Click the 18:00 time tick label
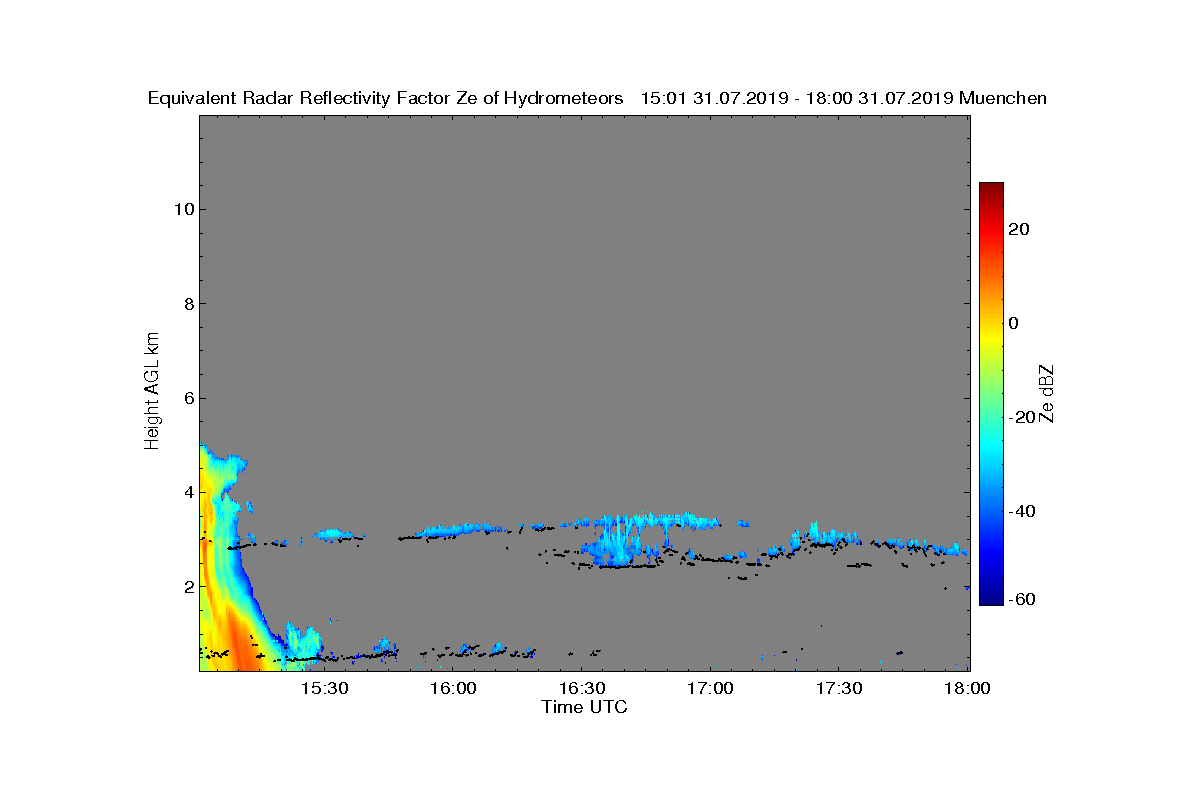Image resolution: width=1200 pixels, height=800 pixels. [x=967, y=688]
